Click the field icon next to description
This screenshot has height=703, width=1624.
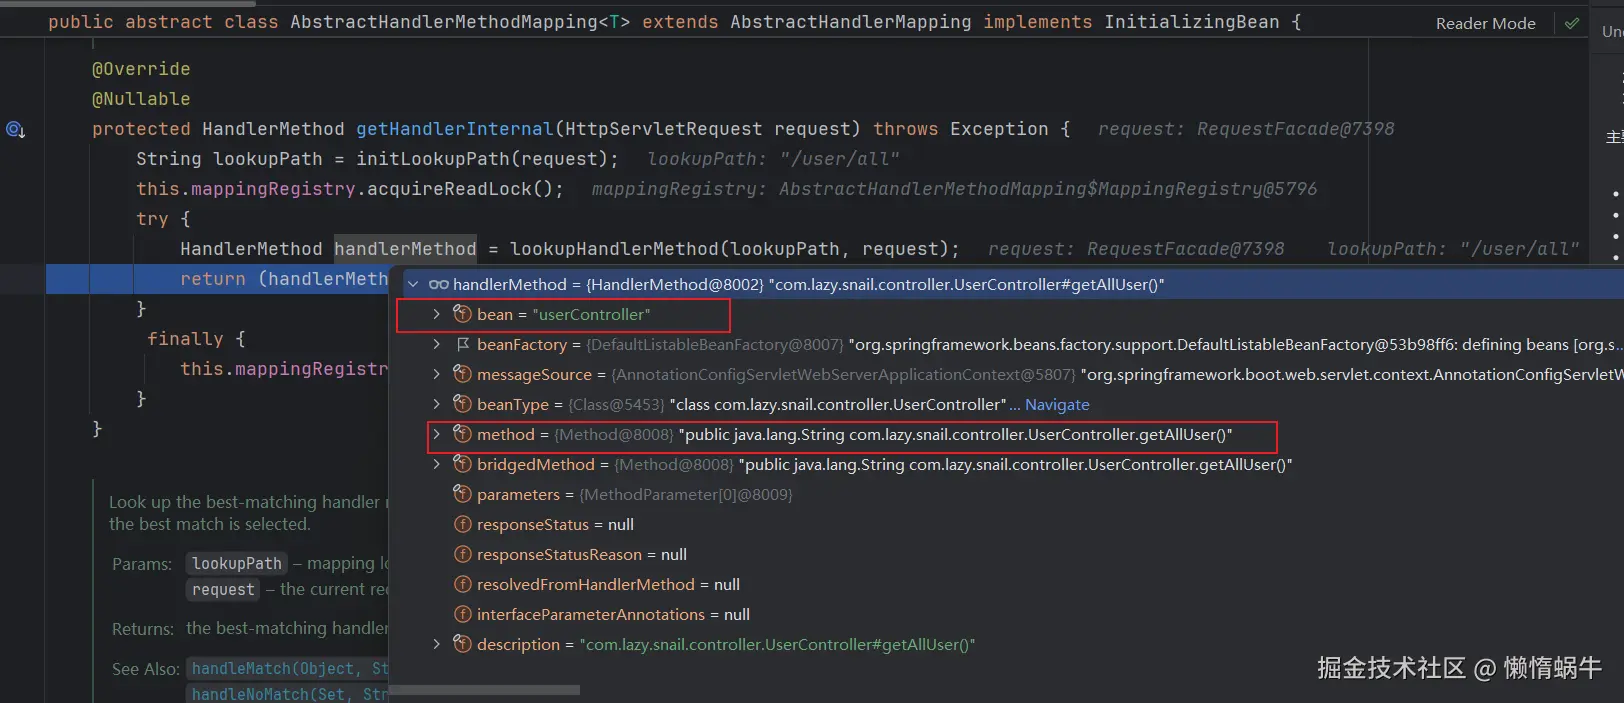pyautogui.click(x=462, y=644)
